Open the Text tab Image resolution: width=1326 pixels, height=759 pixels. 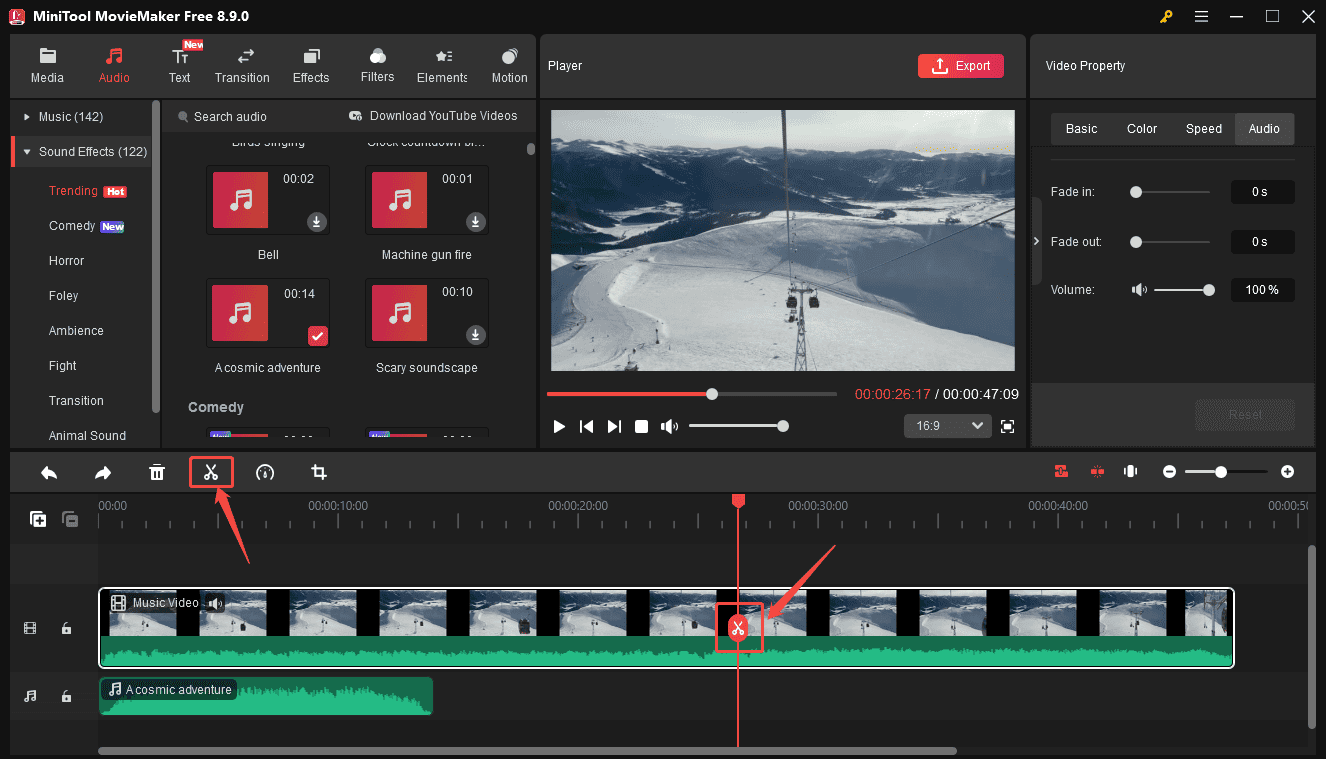(x=179, y=66)
